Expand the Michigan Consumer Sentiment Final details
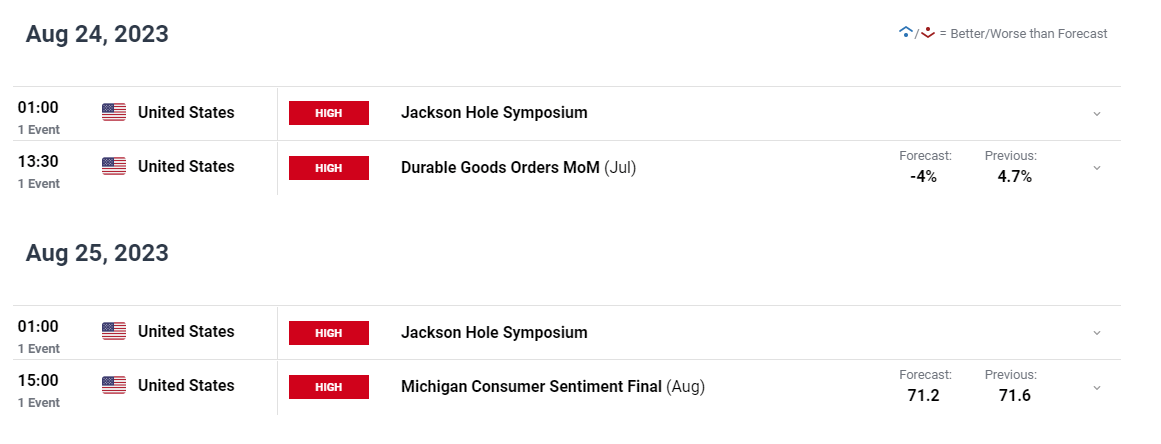This screenshot has height=444, width=1161. [x=1097, y=387]
